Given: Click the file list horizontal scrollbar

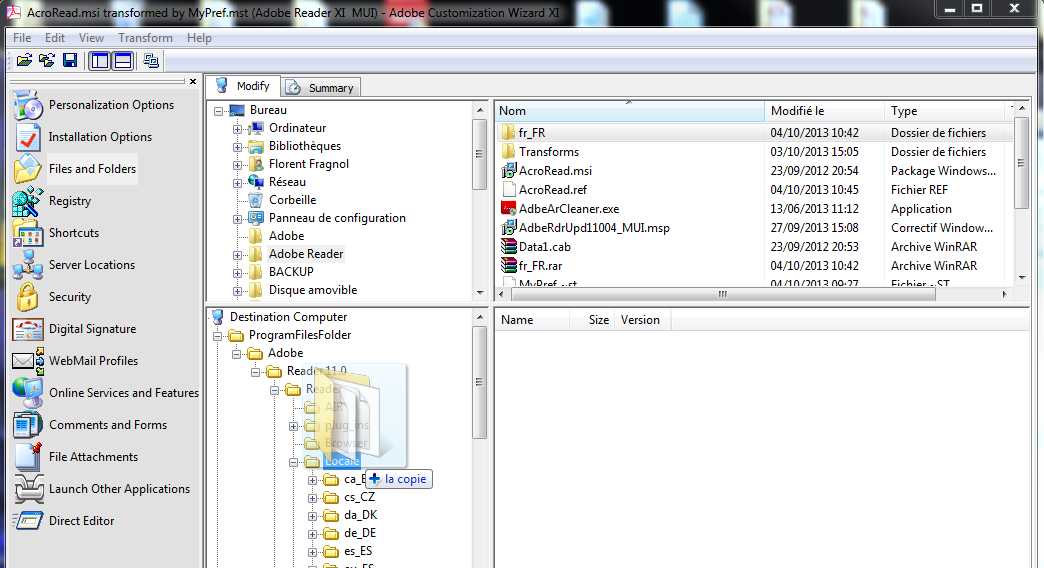Looking at the screenshot, I should pyautogui.click(x=722, y=294).
